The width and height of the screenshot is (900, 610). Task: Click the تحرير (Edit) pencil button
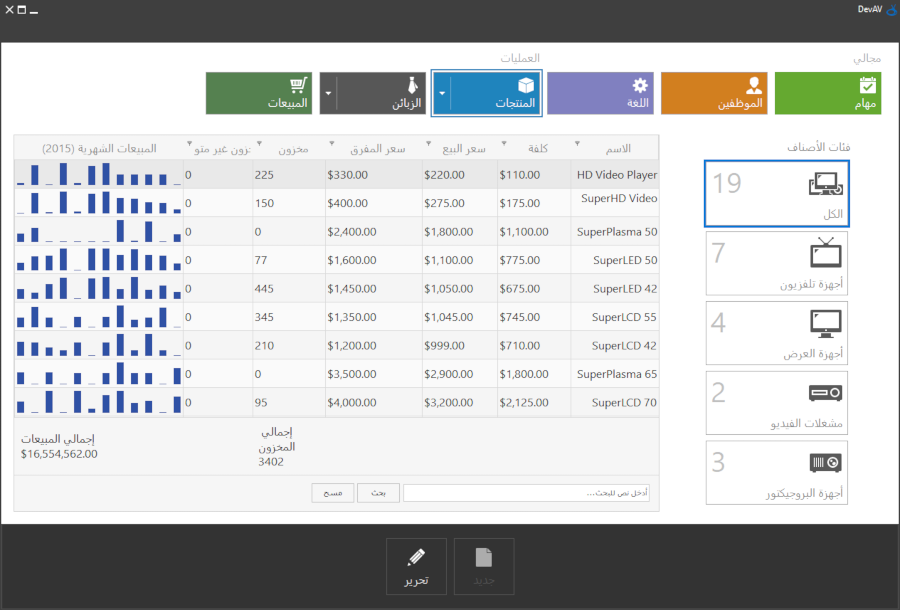click(416, 566)
